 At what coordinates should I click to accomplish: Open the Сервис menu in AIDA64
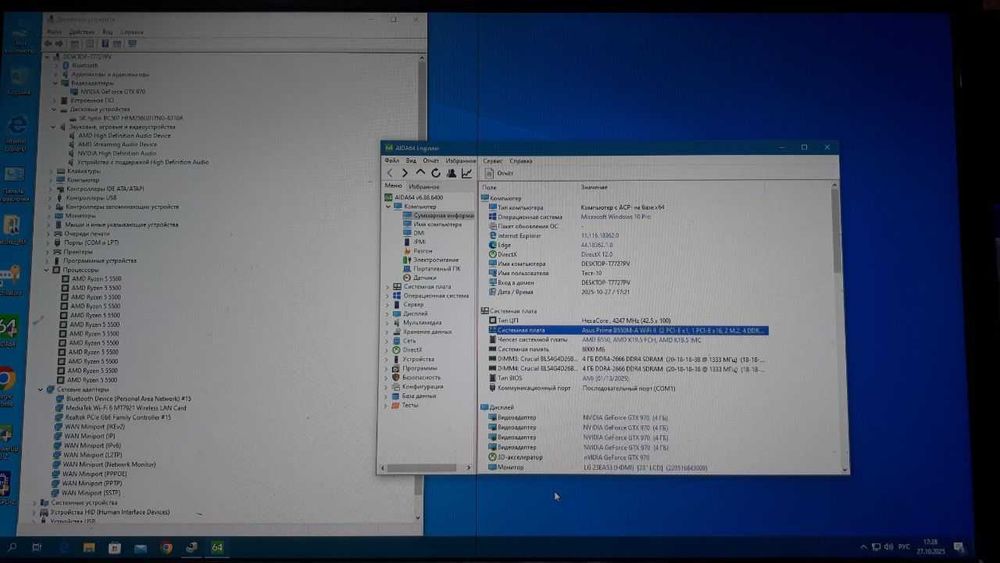coord(492,161)
